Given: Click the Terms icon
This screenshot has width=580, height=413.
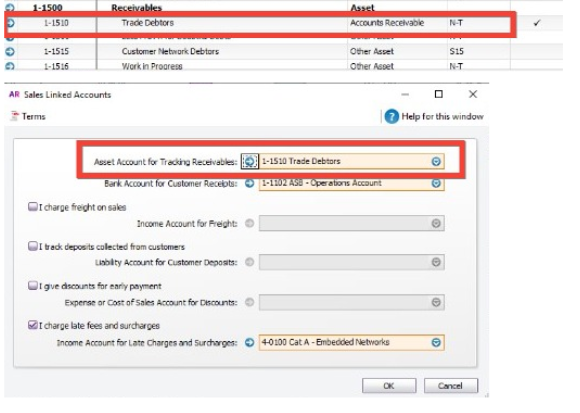Looking at the screenshot, I should point(14,116).
